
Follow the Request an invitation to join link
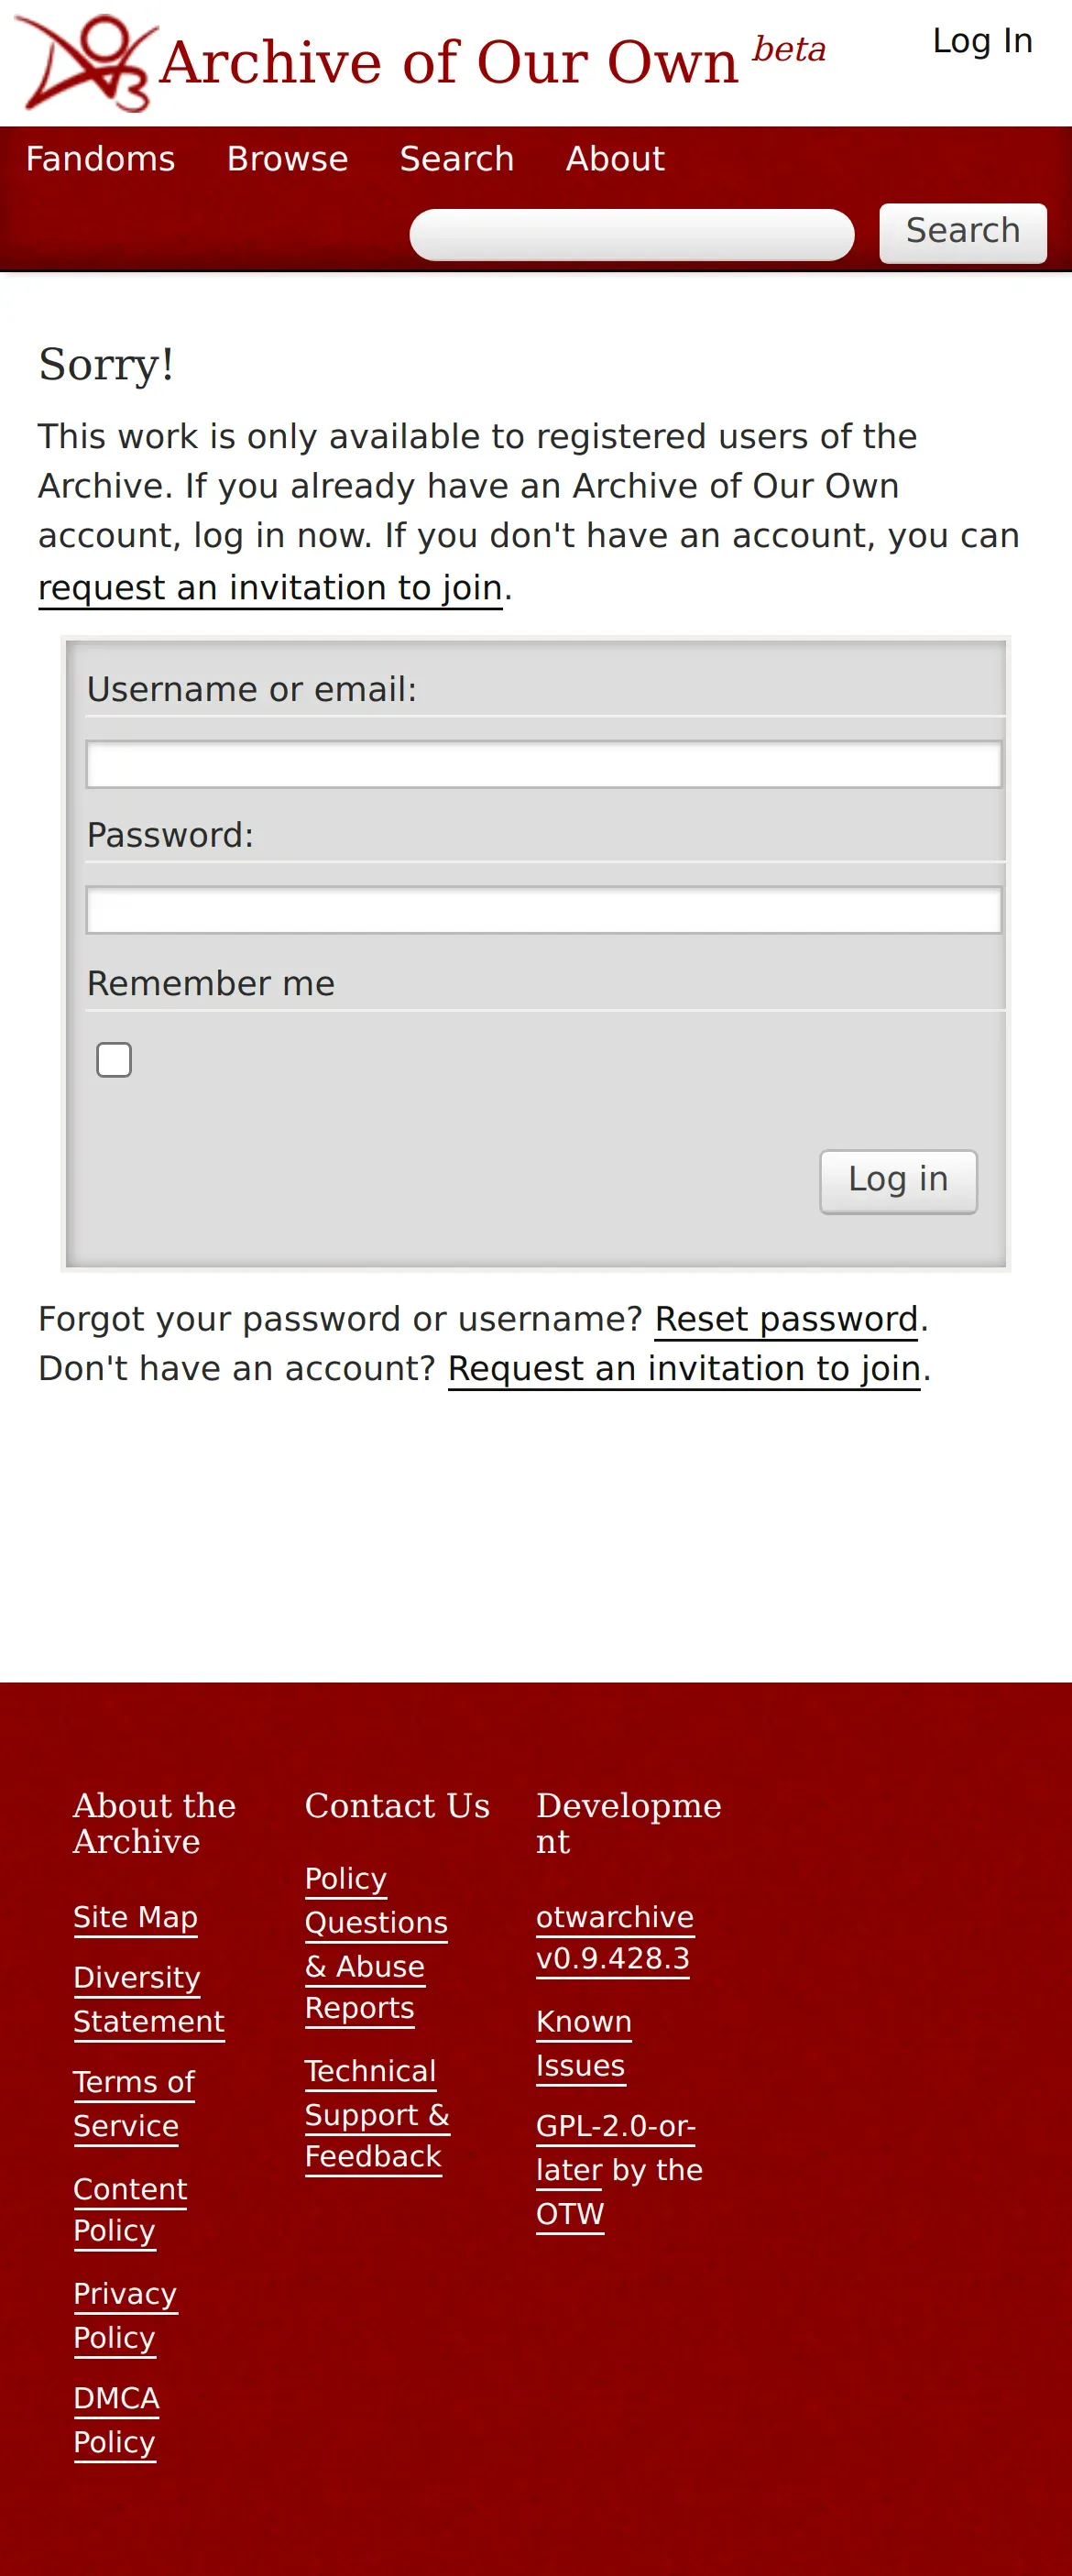(684, 1369)
